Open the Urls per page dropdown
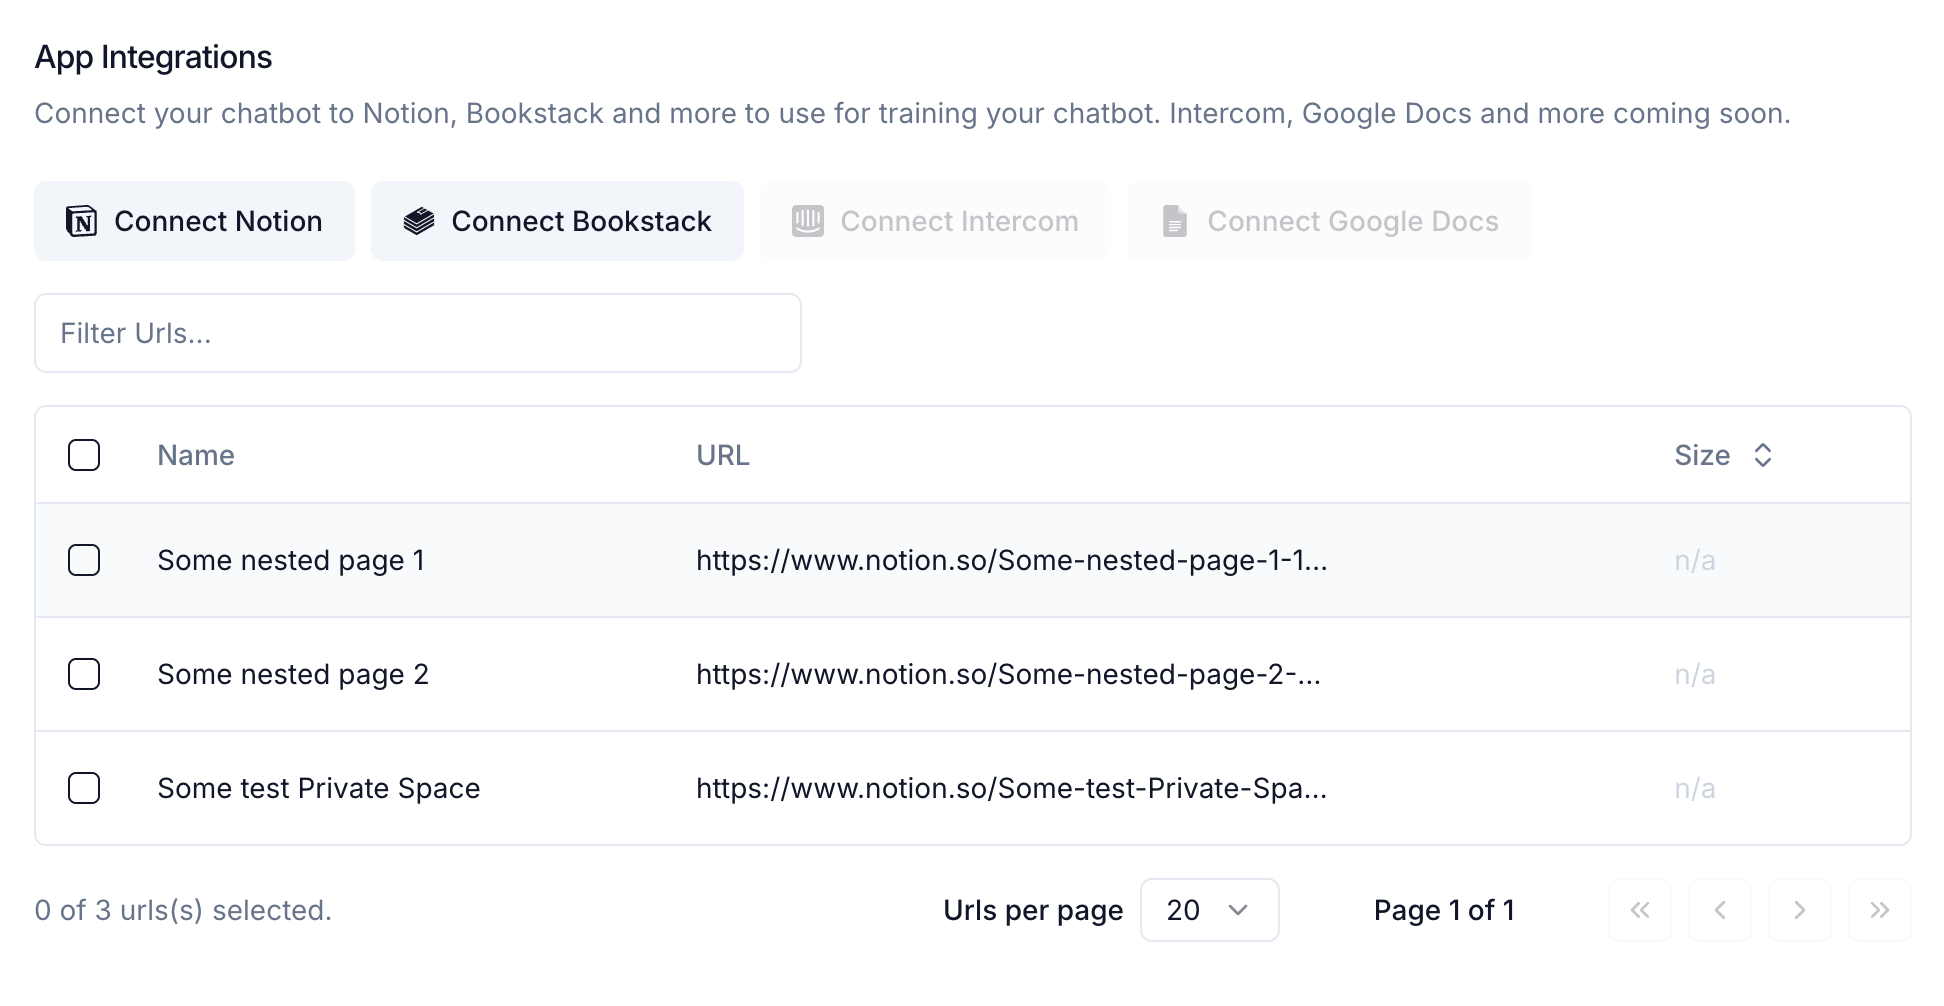 tap(1209, 910)
